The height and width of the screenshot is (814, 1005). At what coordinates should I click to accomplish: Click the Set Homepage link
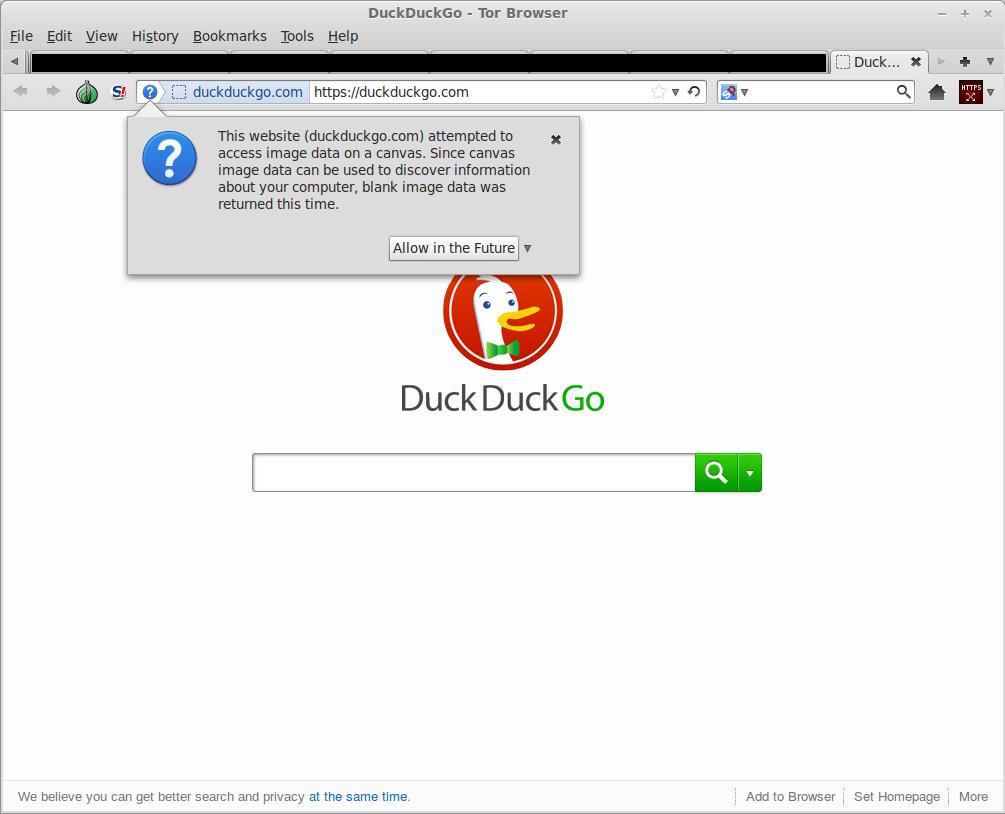coord(897,796)
